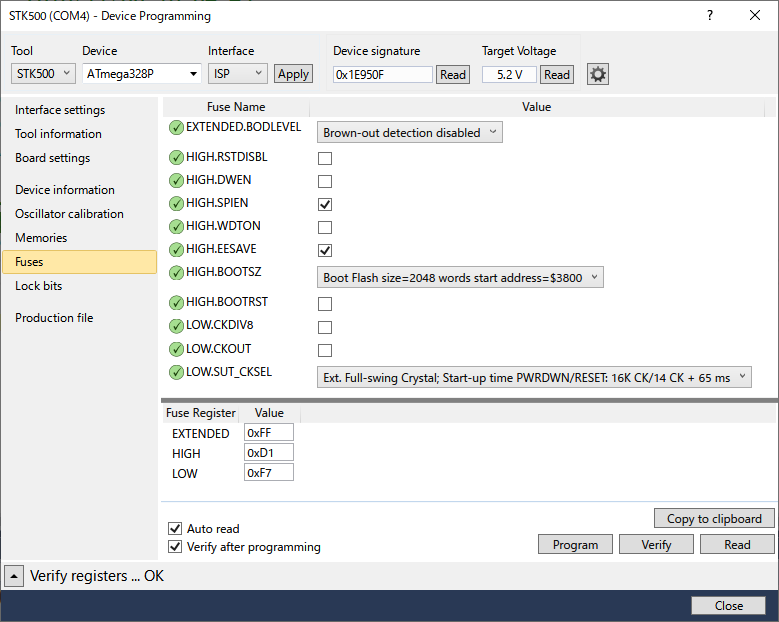779x622 pixels.
Task: Open Oscillator calibration page
Action: click(x=69, y=214)
